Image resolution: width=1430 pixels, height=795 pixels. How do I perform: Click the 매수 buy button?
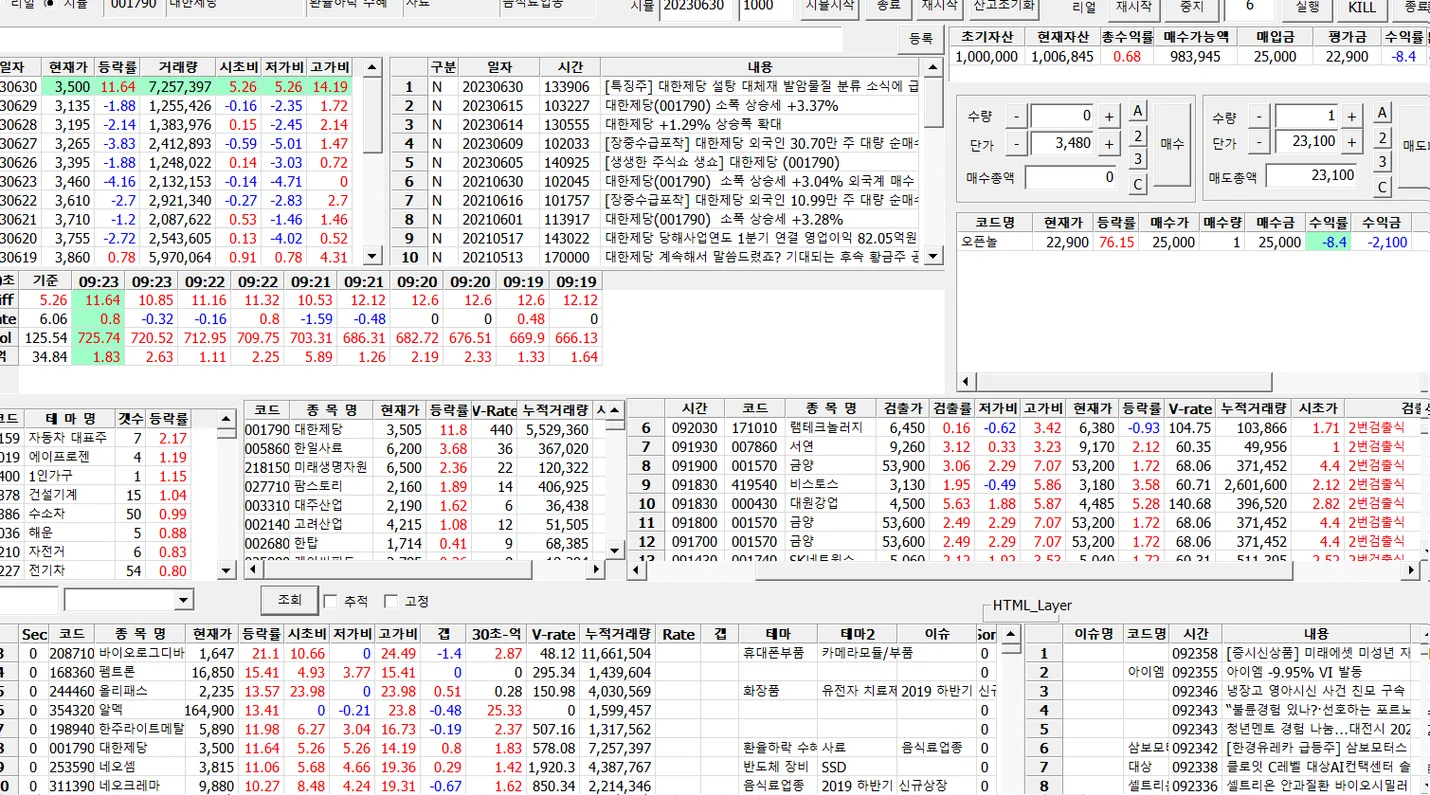click(x=1172, y=144)
